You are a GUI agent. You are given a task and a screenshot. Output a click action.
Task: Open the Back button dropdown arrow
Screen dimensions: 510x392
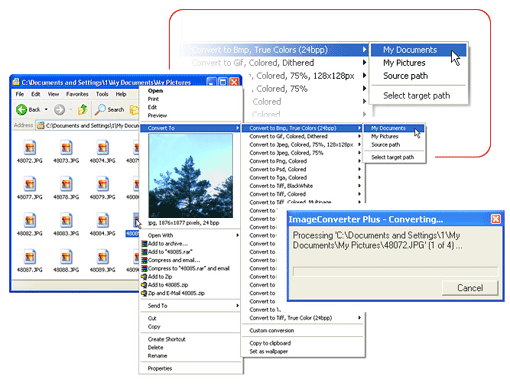tap(46, 109)
